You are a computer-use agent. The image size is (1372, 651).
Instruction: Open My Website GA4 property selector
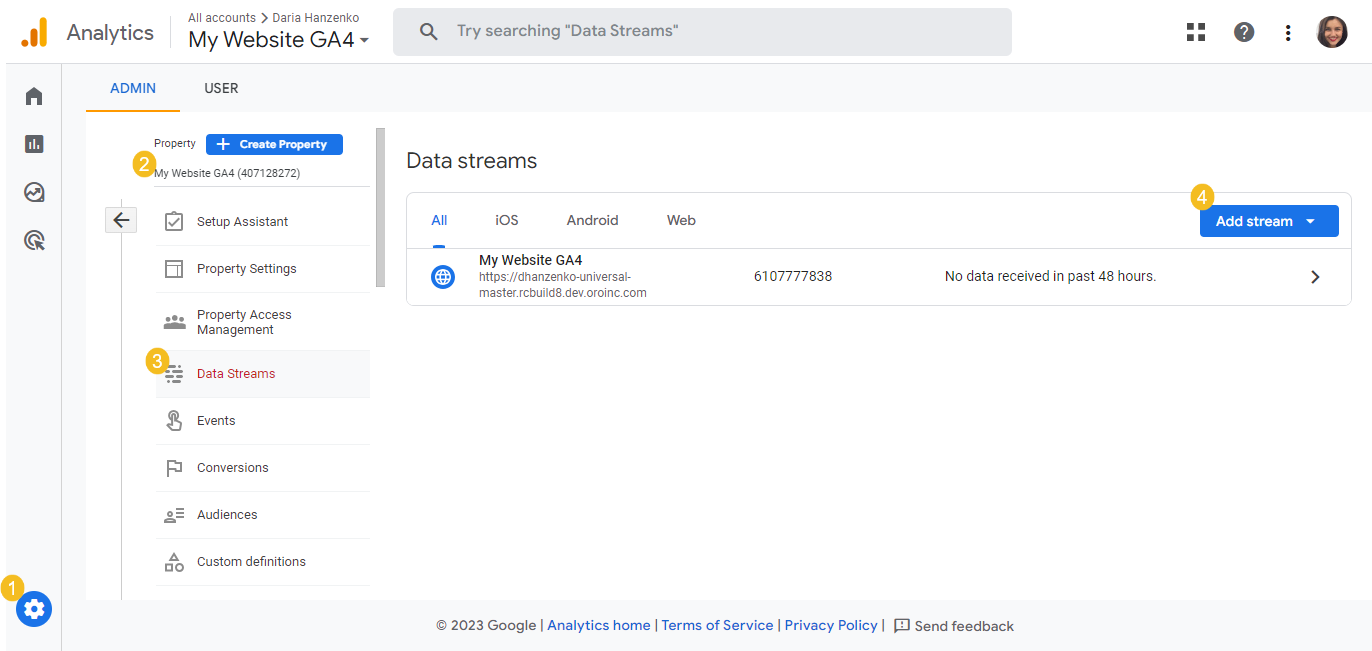279,40
